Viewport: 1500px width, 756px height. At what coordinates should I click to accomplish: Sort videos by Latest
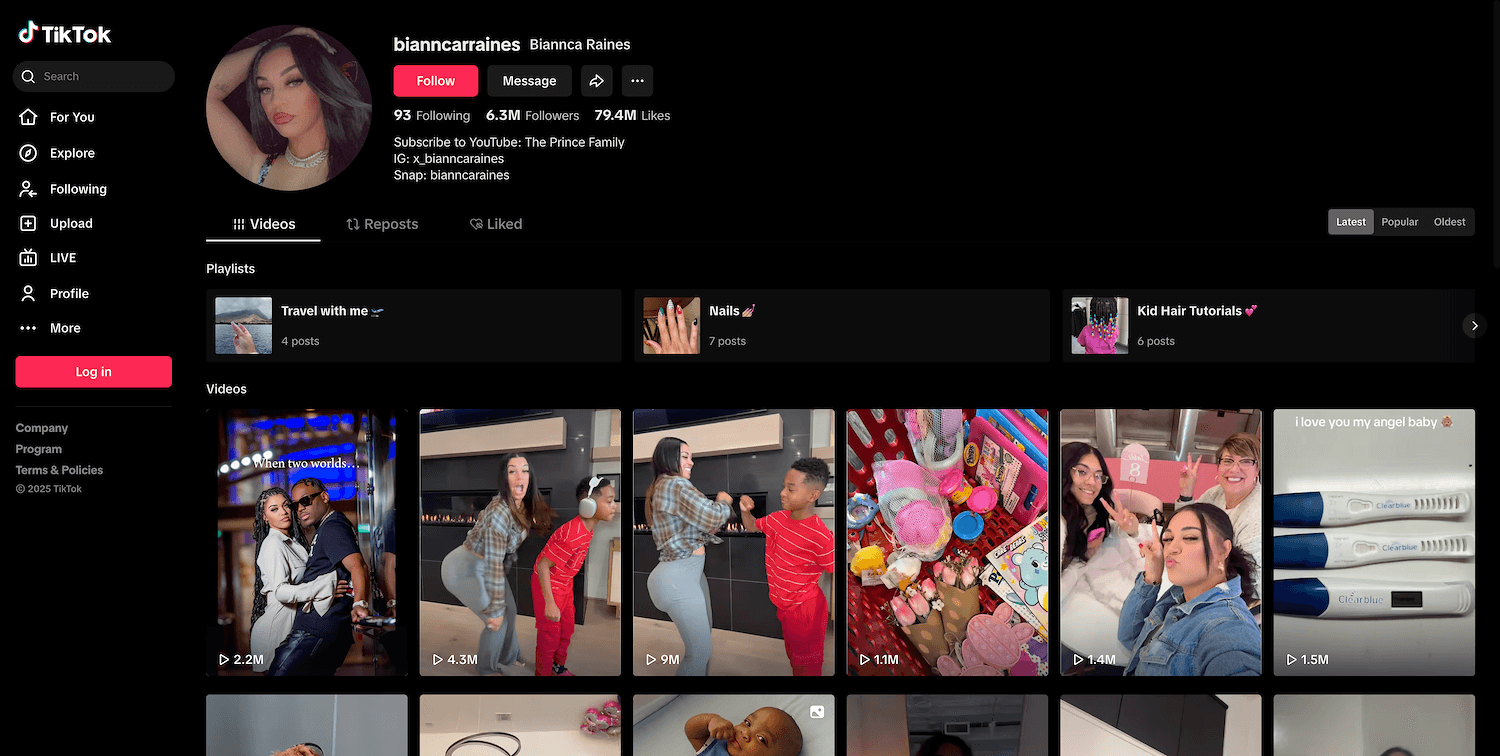(x=1350, y=222)
